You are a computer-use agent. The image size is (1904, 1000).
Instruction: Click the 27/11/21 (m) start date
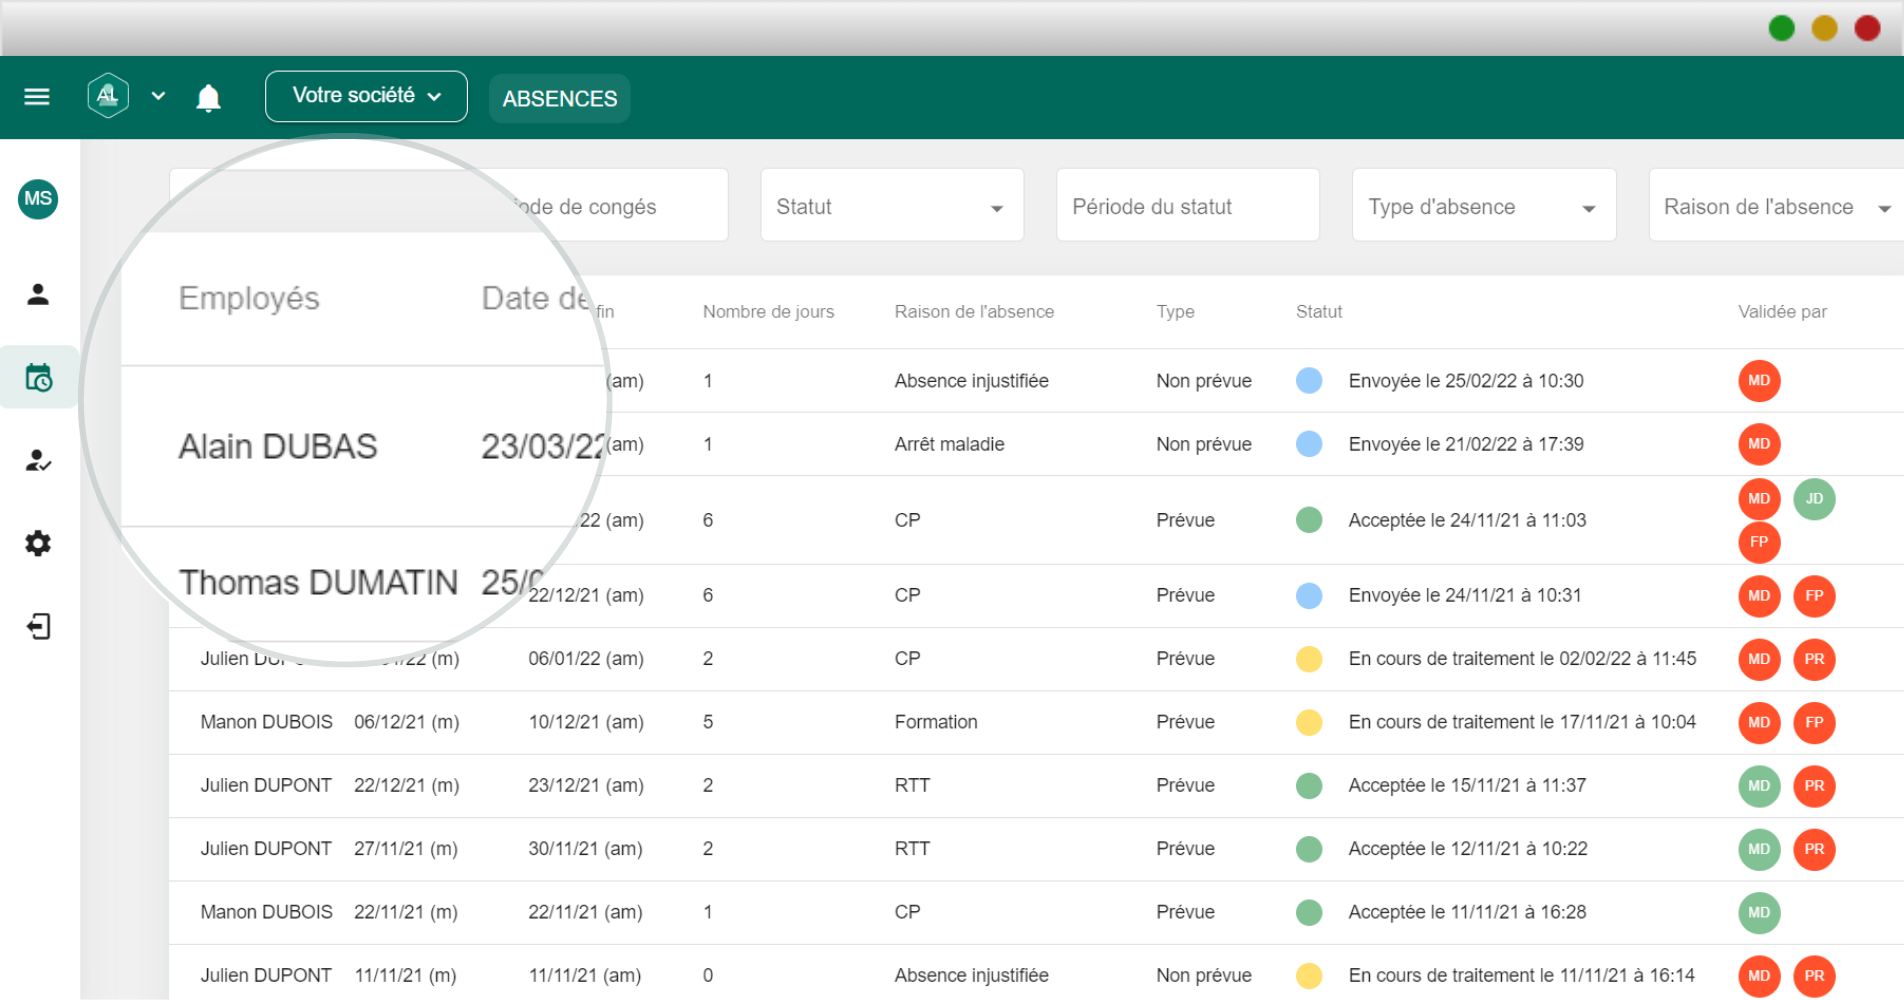pyautogui.click(x=406, y=848)
